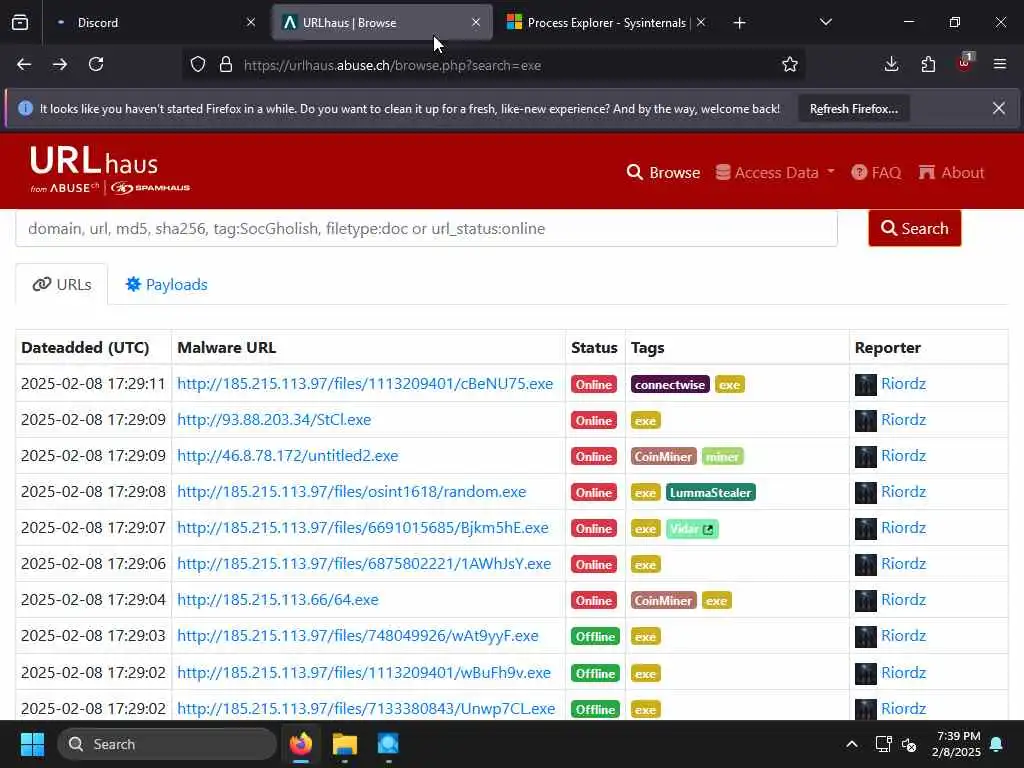Click date 2025-02-08 17:29:11 cell
Image resolution: width=1024 pixels, height=768 pixels.
pos(93,384)
